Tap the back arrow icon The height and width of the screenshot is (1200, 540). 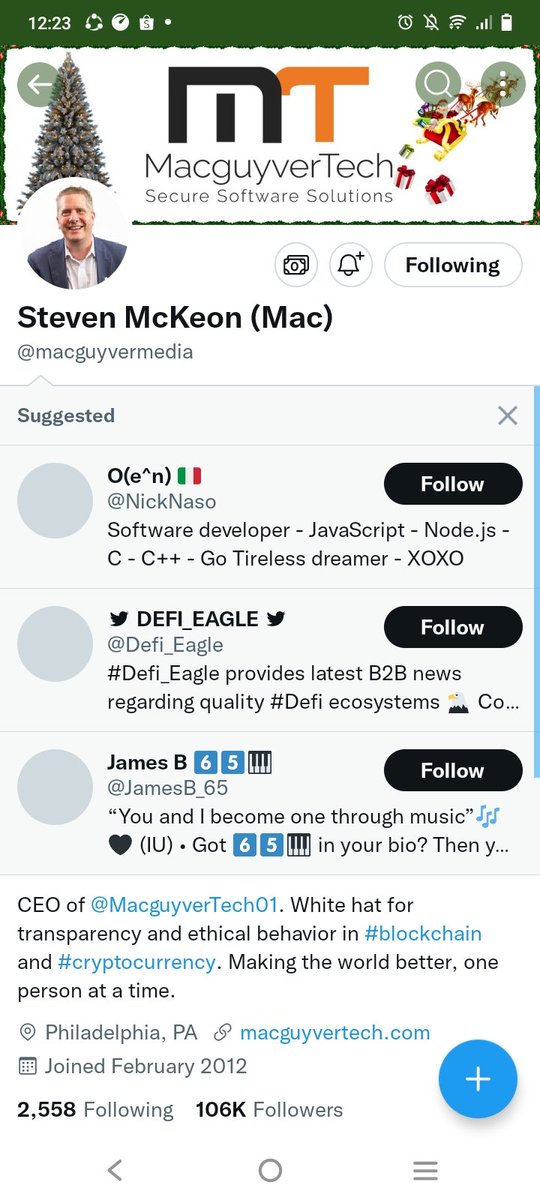(41, 85)
